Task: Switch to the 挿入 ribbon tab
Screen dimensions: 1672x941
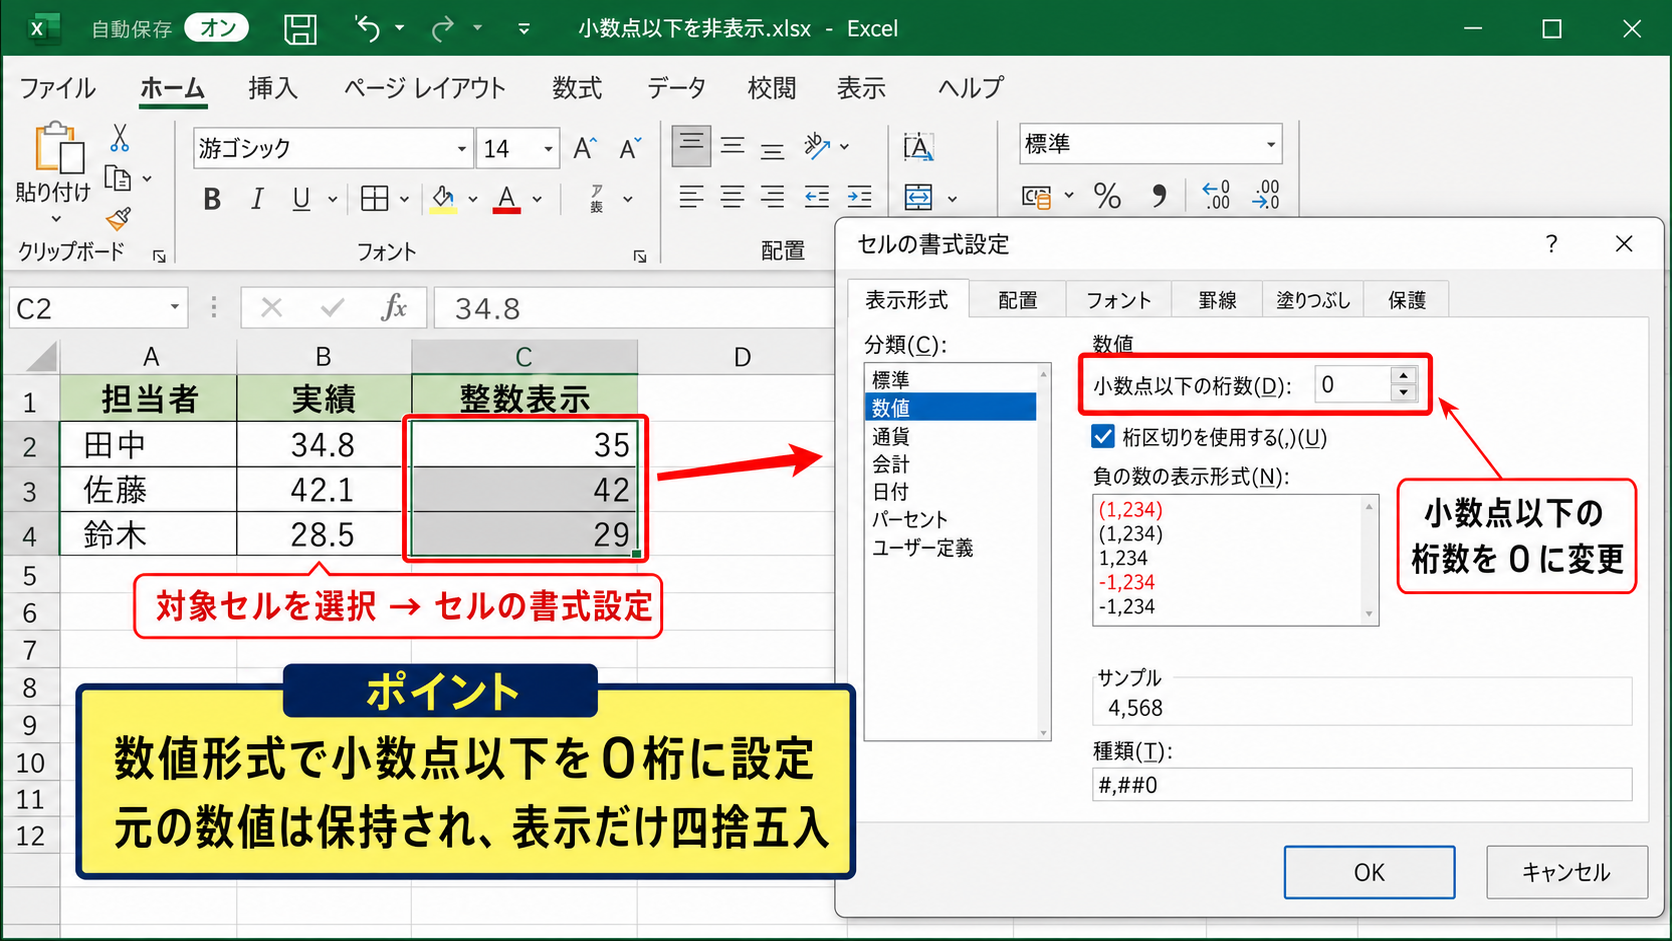Action: point(273,88)
